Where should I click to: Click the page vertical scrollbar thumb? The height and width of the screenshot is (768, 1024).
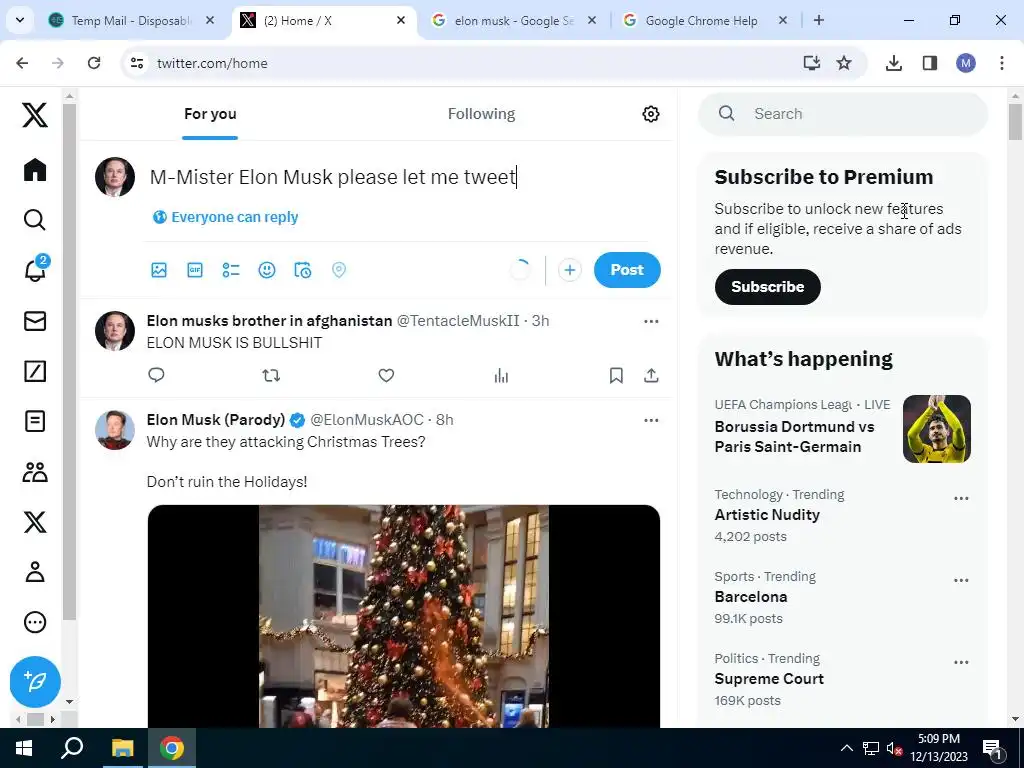tap(1015, 121)
